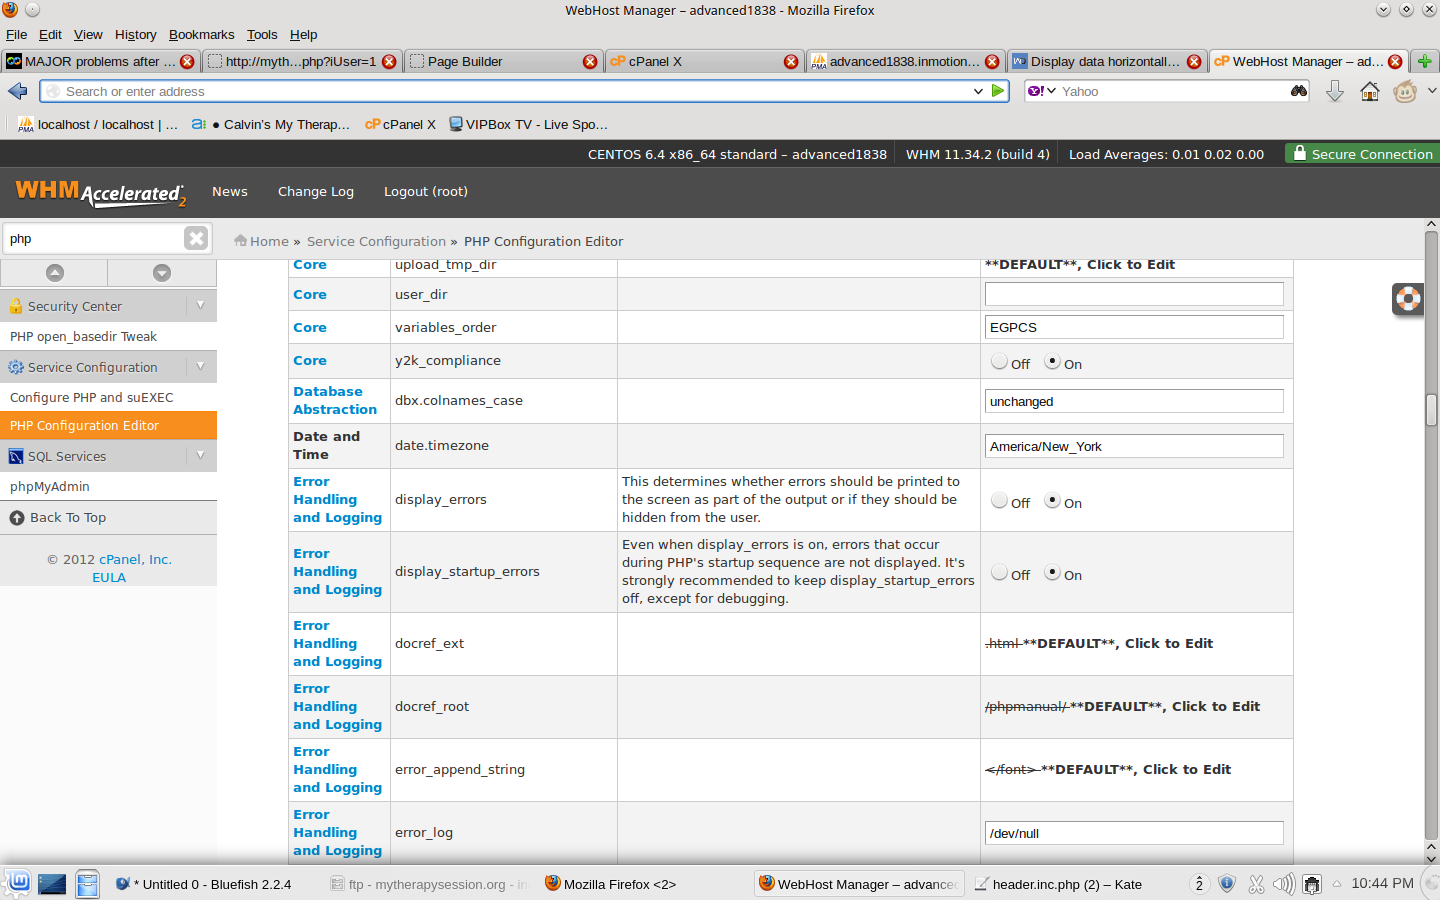Click the Firefox home icon
The image size is (1440, 900).
(x=1370, y=92)
